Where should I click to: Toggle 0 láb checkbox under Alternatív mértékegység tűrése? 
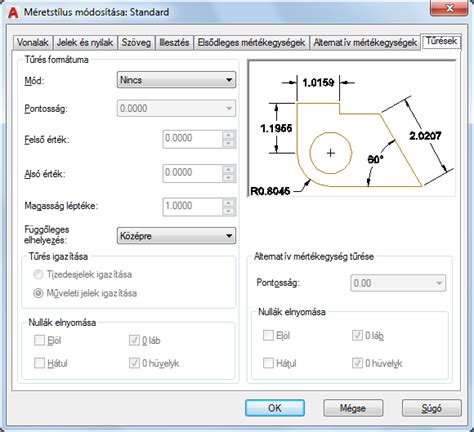(357, 335)
